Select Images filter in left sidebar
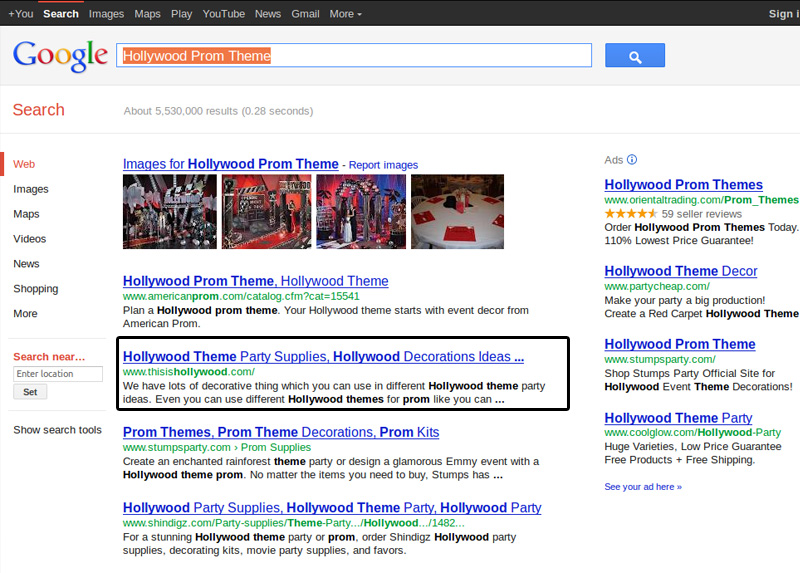800x573 pixels. (31, 189)
